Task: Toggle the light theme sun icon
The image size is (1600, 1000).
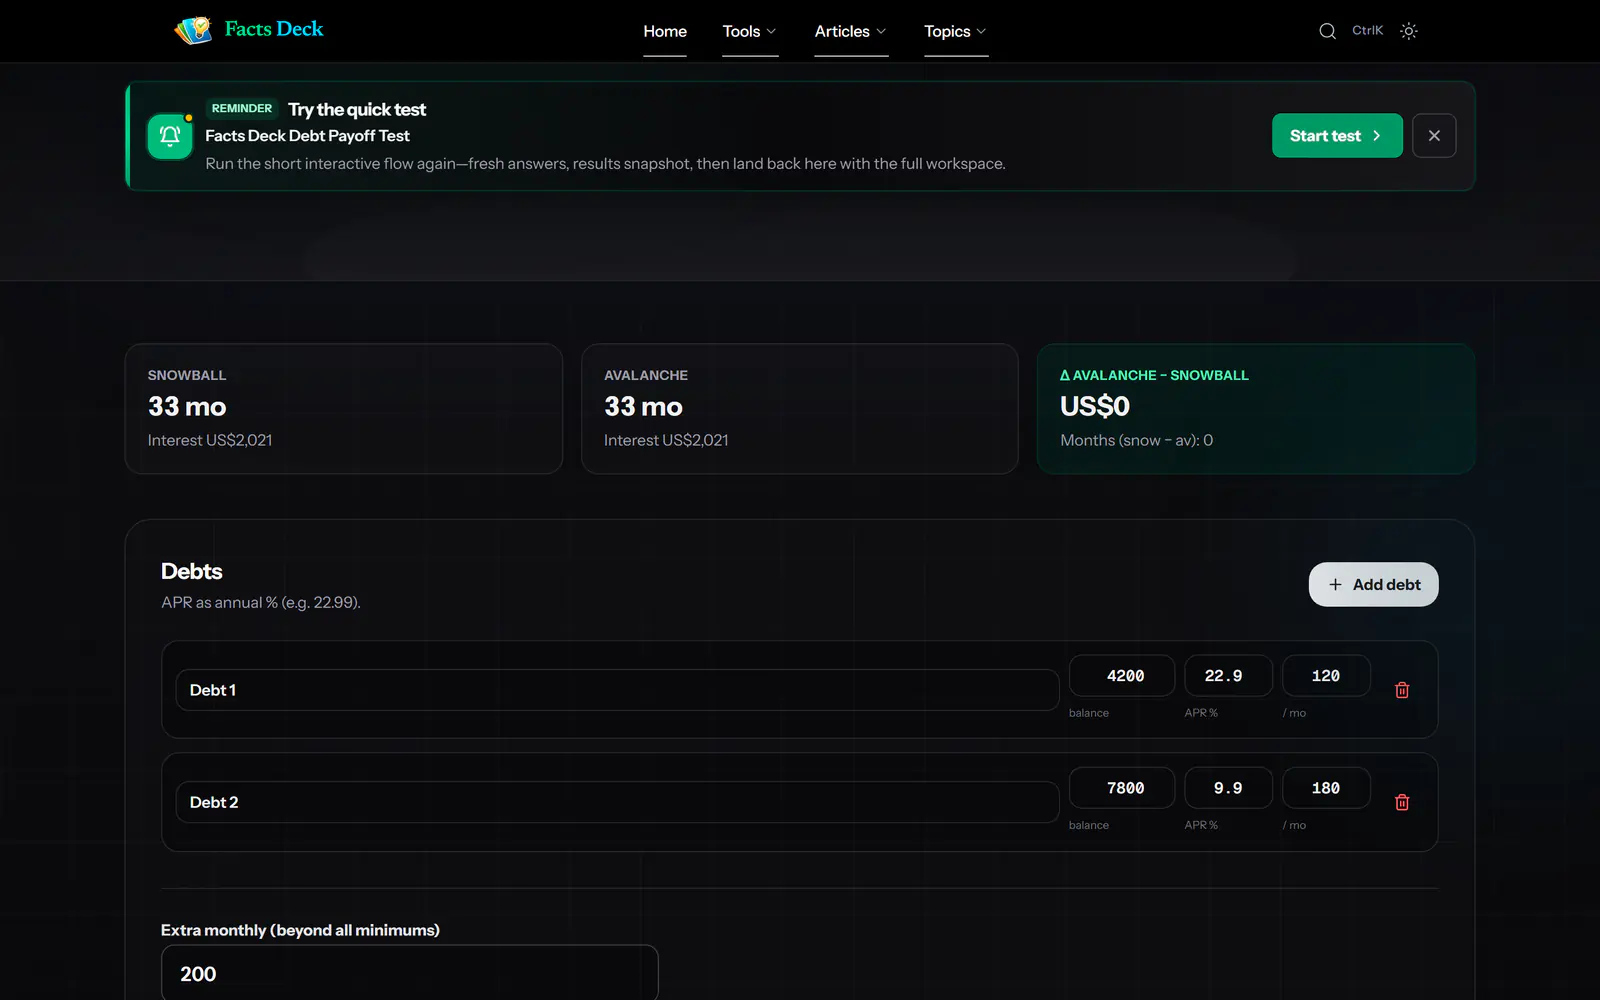Action: click(1409, 31)
